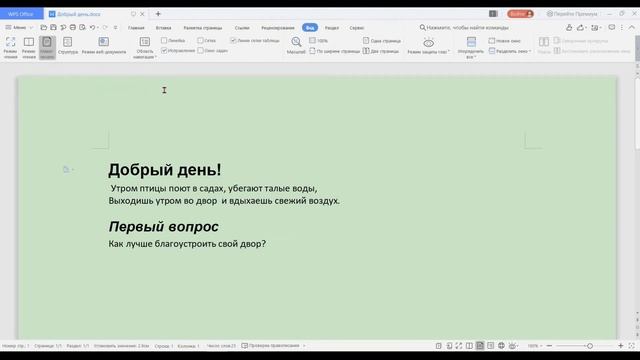Open the Область навигации dropdown
The width and height of the screenshot is (640, 360).
click(145, 47)
